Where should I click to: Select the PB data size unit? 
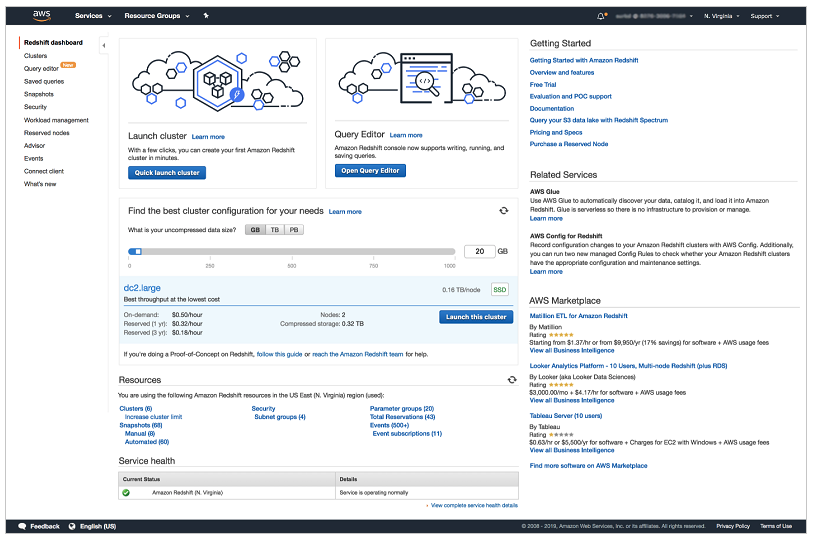[294, 230]
